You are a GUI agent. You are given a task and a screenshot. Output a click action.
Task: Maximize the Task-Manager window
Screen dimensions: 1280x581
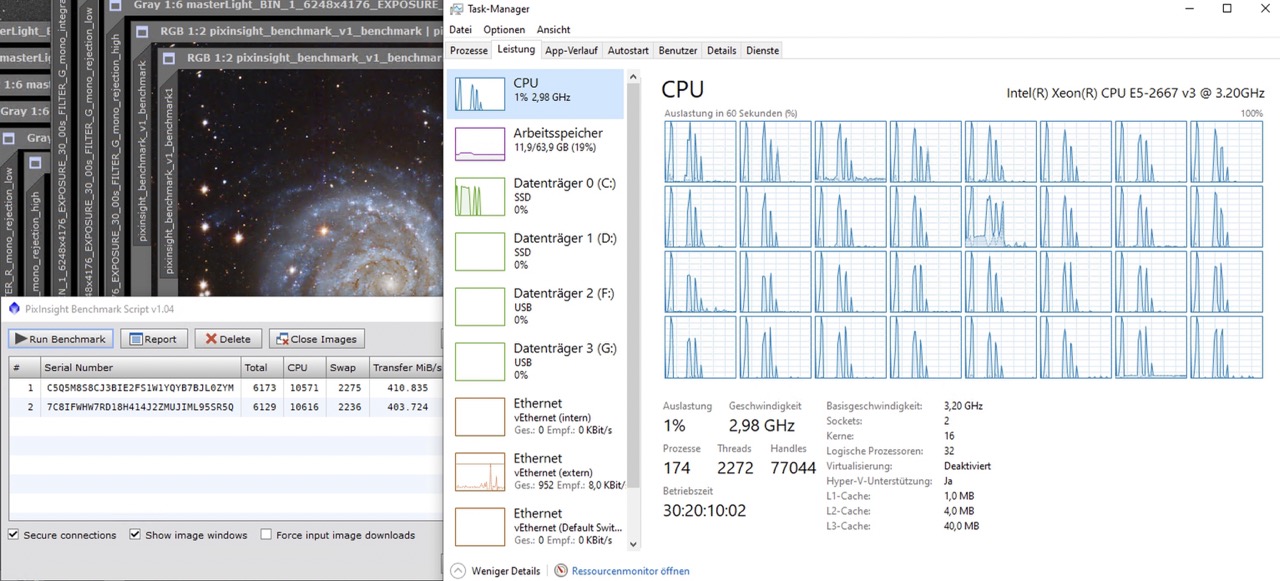coord(1227,8)
